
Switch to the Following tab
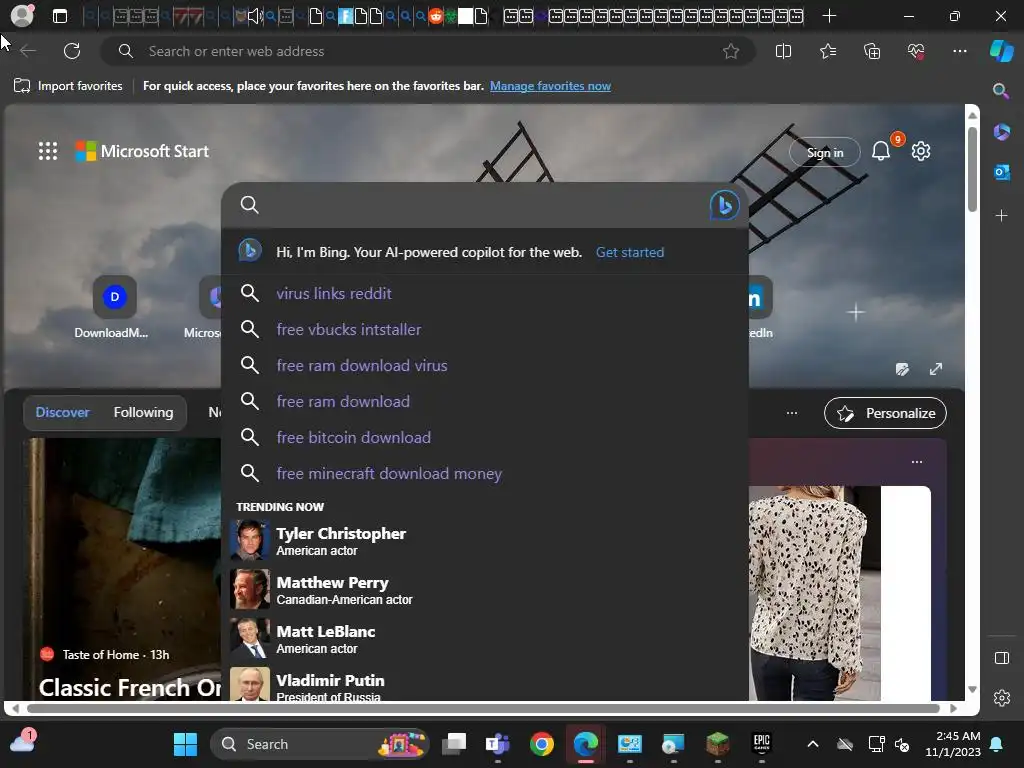144,412
